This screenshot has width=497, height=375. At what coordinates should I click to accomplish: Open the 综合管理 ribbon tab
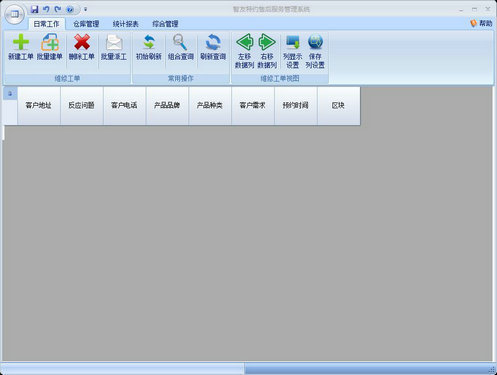point(165,24)
